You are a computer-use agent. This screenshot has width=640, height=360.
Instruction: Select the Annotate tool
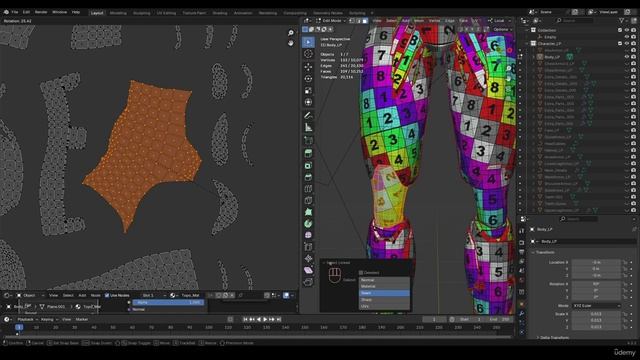tap(309, 116)
